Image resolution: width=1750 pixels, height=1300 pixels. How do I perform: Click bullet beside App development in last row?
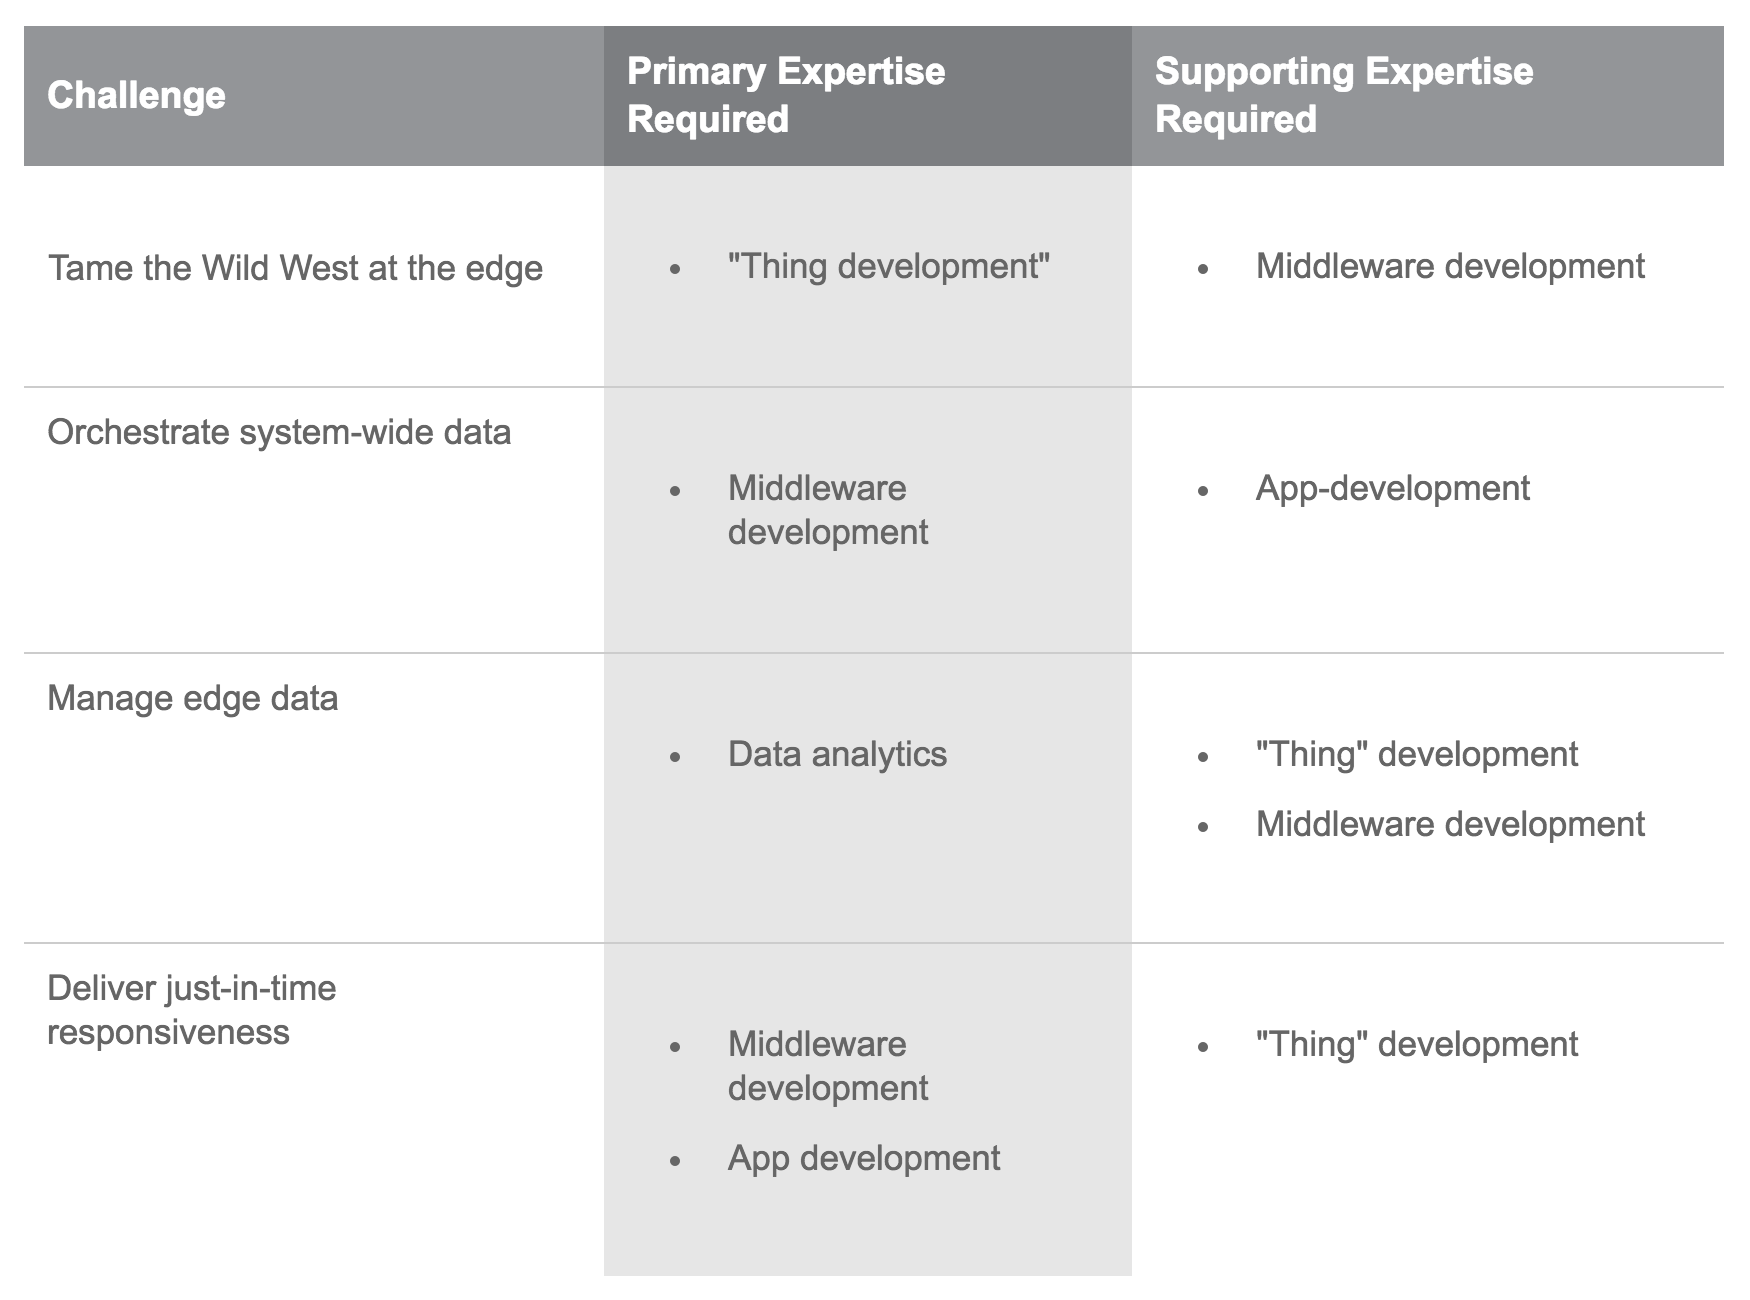click(676, 1161)
